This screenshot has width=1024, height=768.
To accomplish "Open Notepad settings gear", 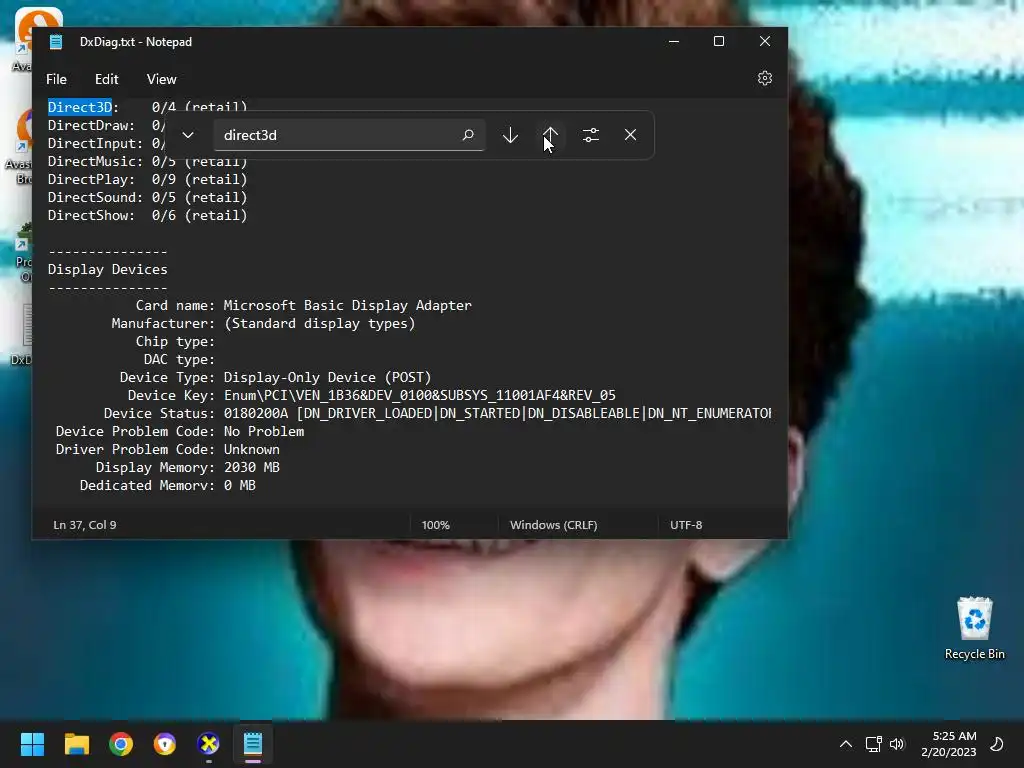I will 764,78.
